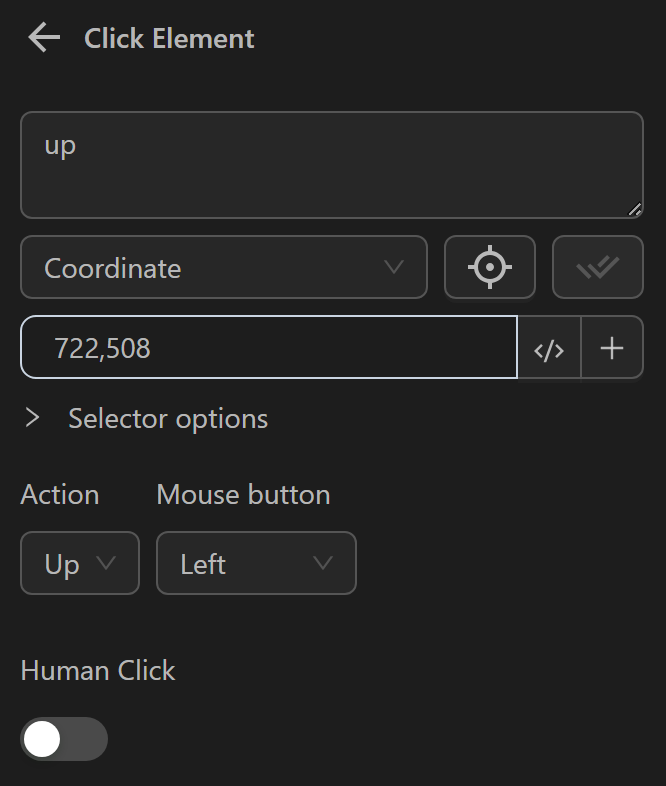
Task: Click the double-checkmark verify selector icon
Action: 598,267
